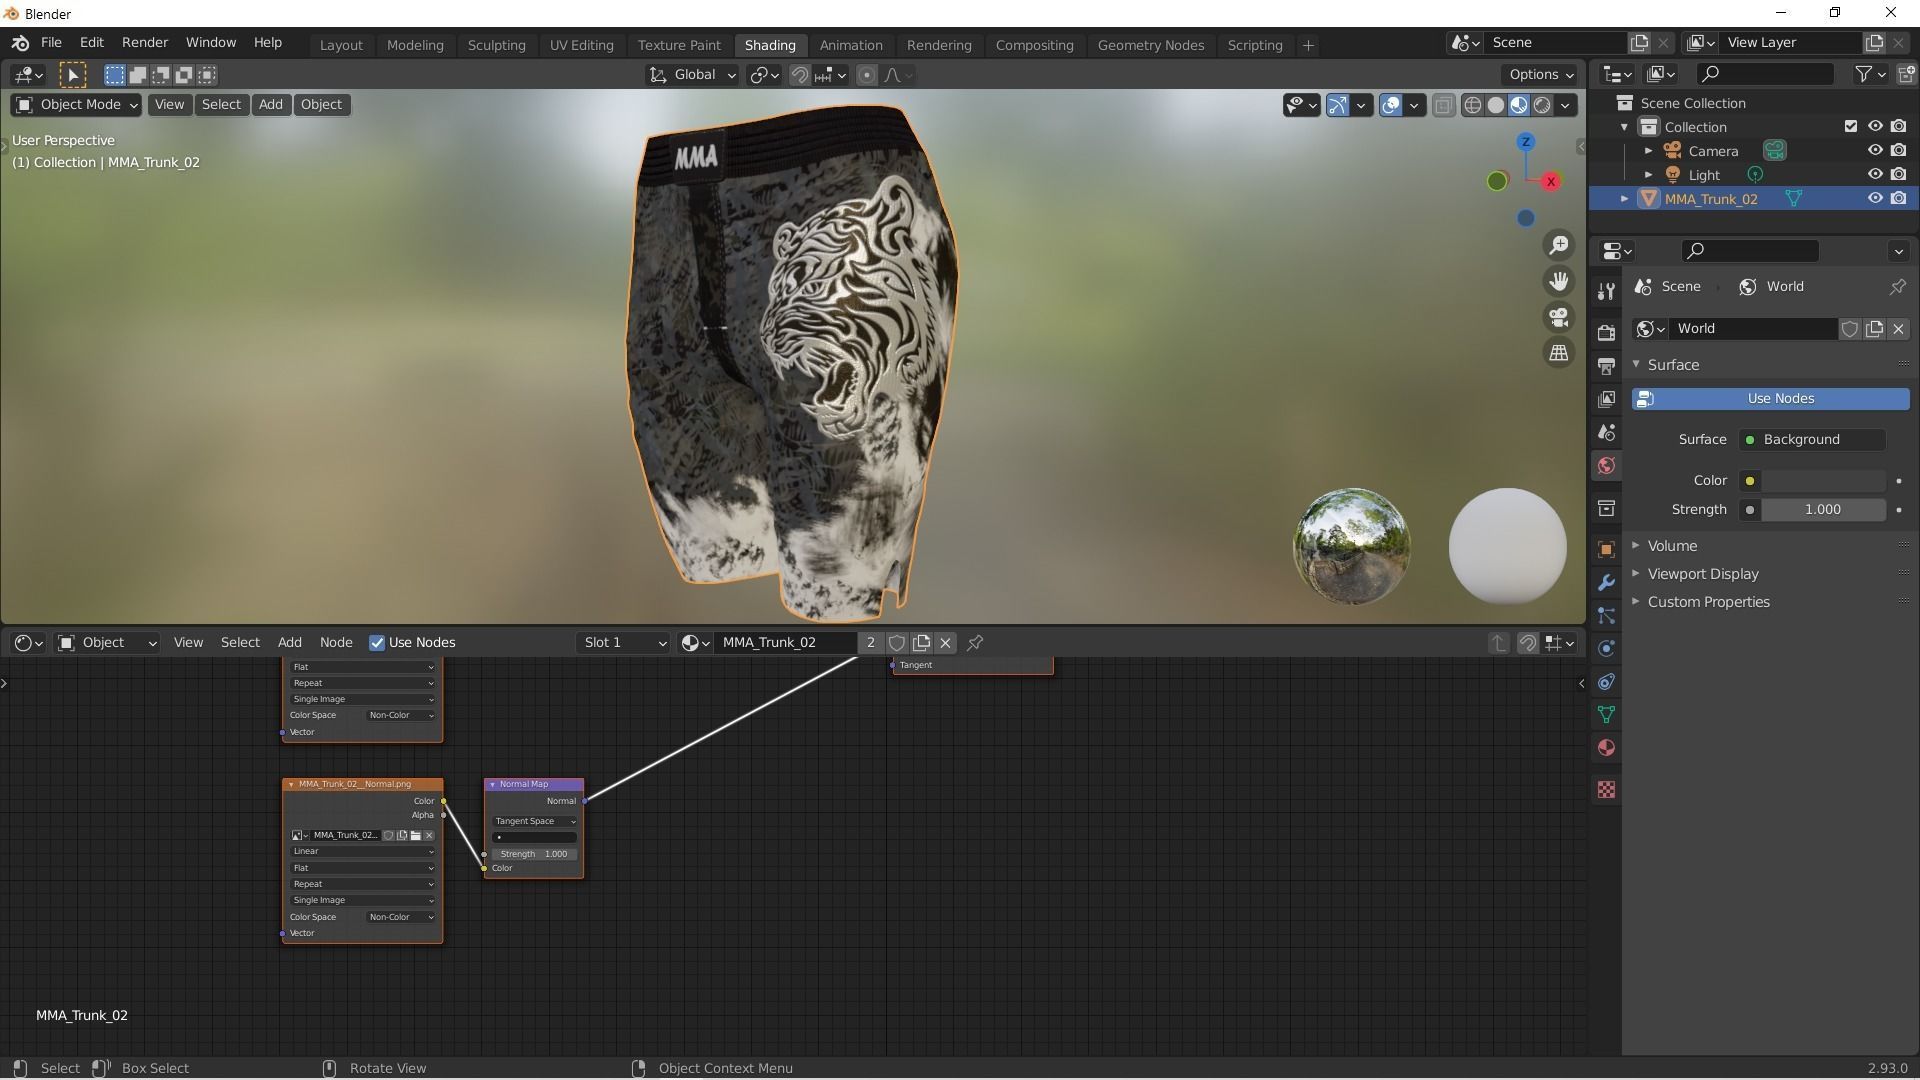Open Modifier properties wrench icon
Image resolution: width=1920 pixels, height=1080 pixels.
(1606, 582)
